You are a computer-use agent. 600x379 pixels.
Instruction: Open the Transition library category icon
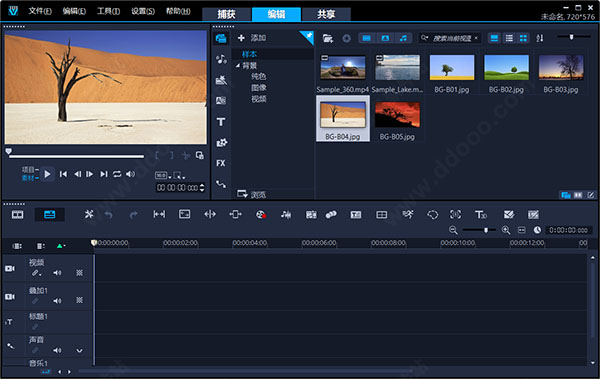tap(221, 101)
